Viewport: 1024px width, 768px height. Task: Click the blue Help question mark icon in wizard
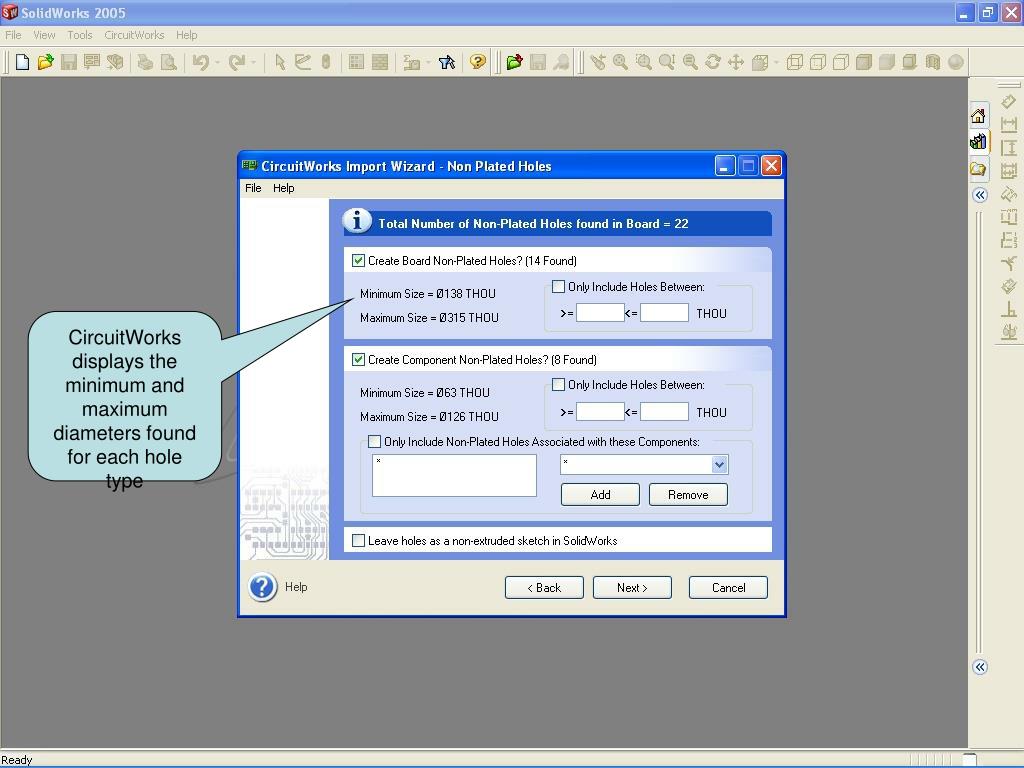[x=263, y=587]
